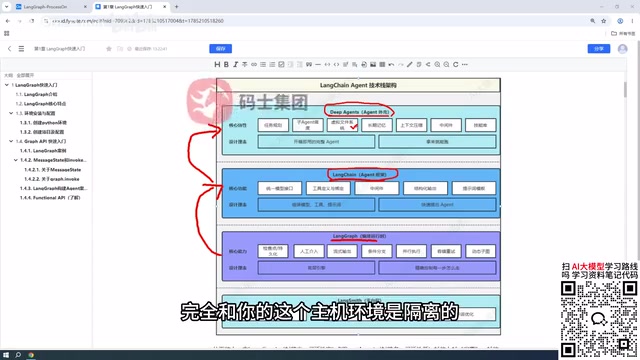Click the Chrome icon in the taskbar
640x360 pixels.
[31, 355]
